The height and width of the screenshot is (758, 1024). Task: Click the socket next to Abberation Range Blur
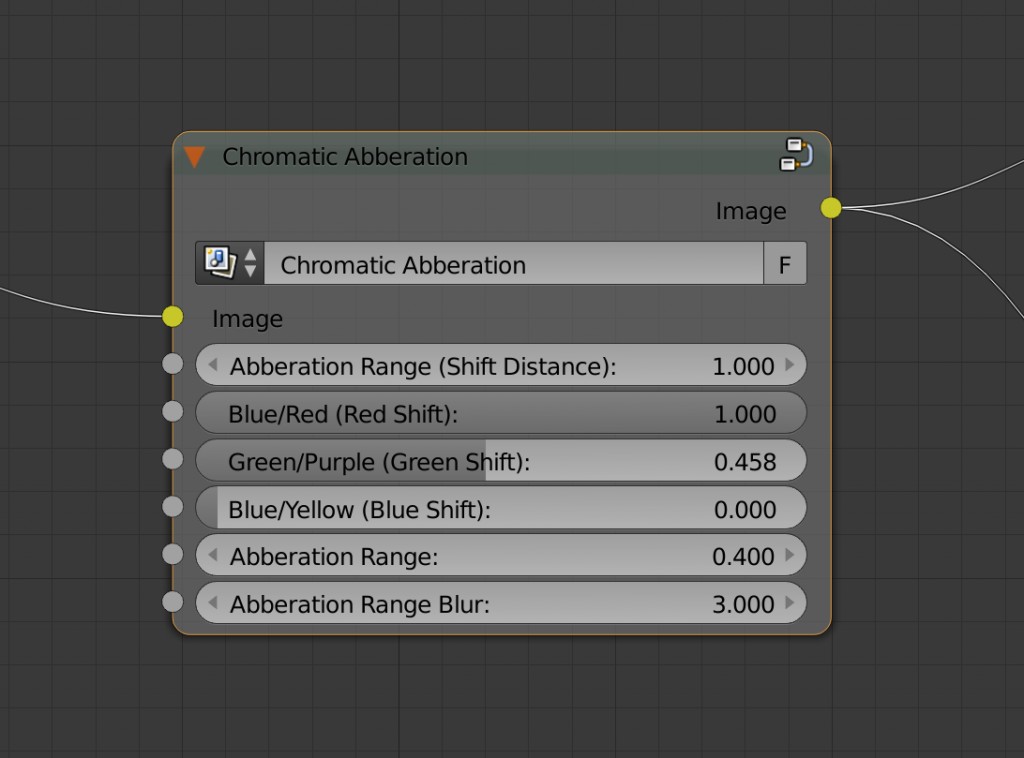click(x=172, y=601)
